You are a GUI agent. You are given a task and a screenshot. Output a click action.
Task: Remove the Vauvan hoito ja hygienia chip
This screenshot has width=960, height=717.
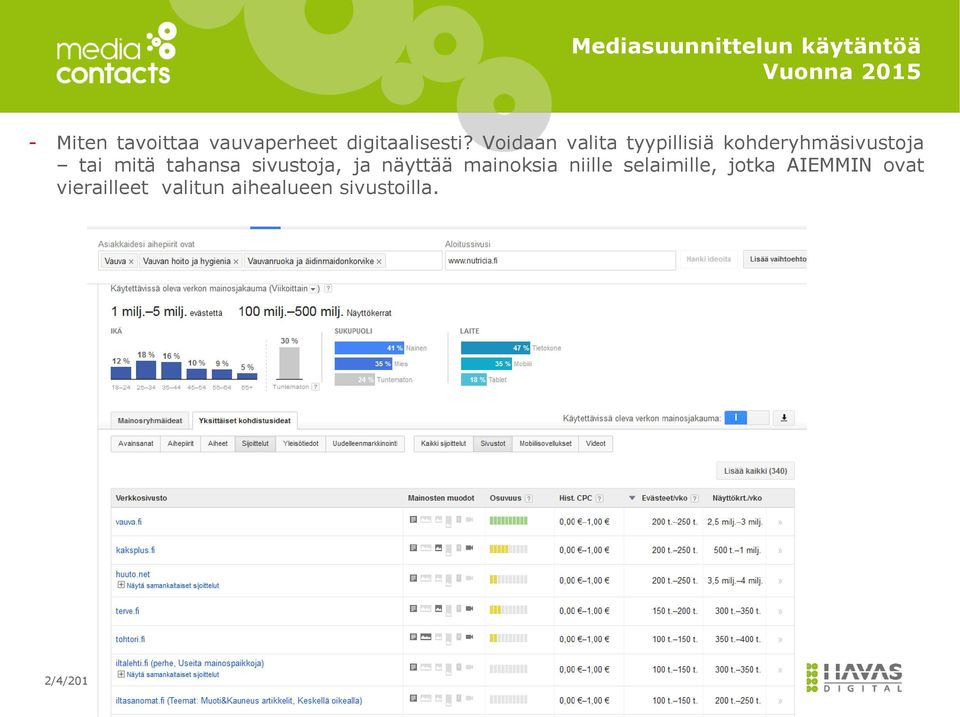tap(236, 261)
